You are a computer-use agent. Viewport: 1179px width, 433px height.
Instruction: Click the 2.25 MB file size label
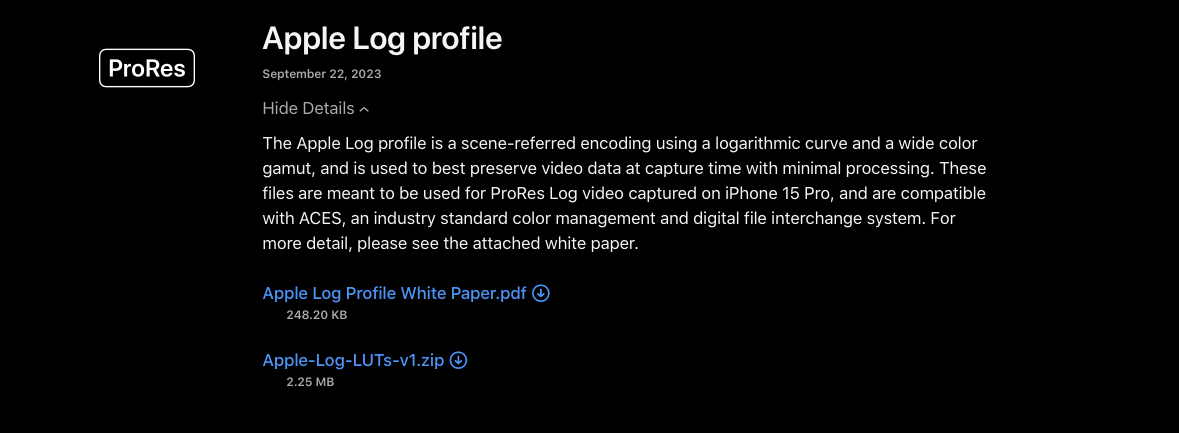point(310,382)
